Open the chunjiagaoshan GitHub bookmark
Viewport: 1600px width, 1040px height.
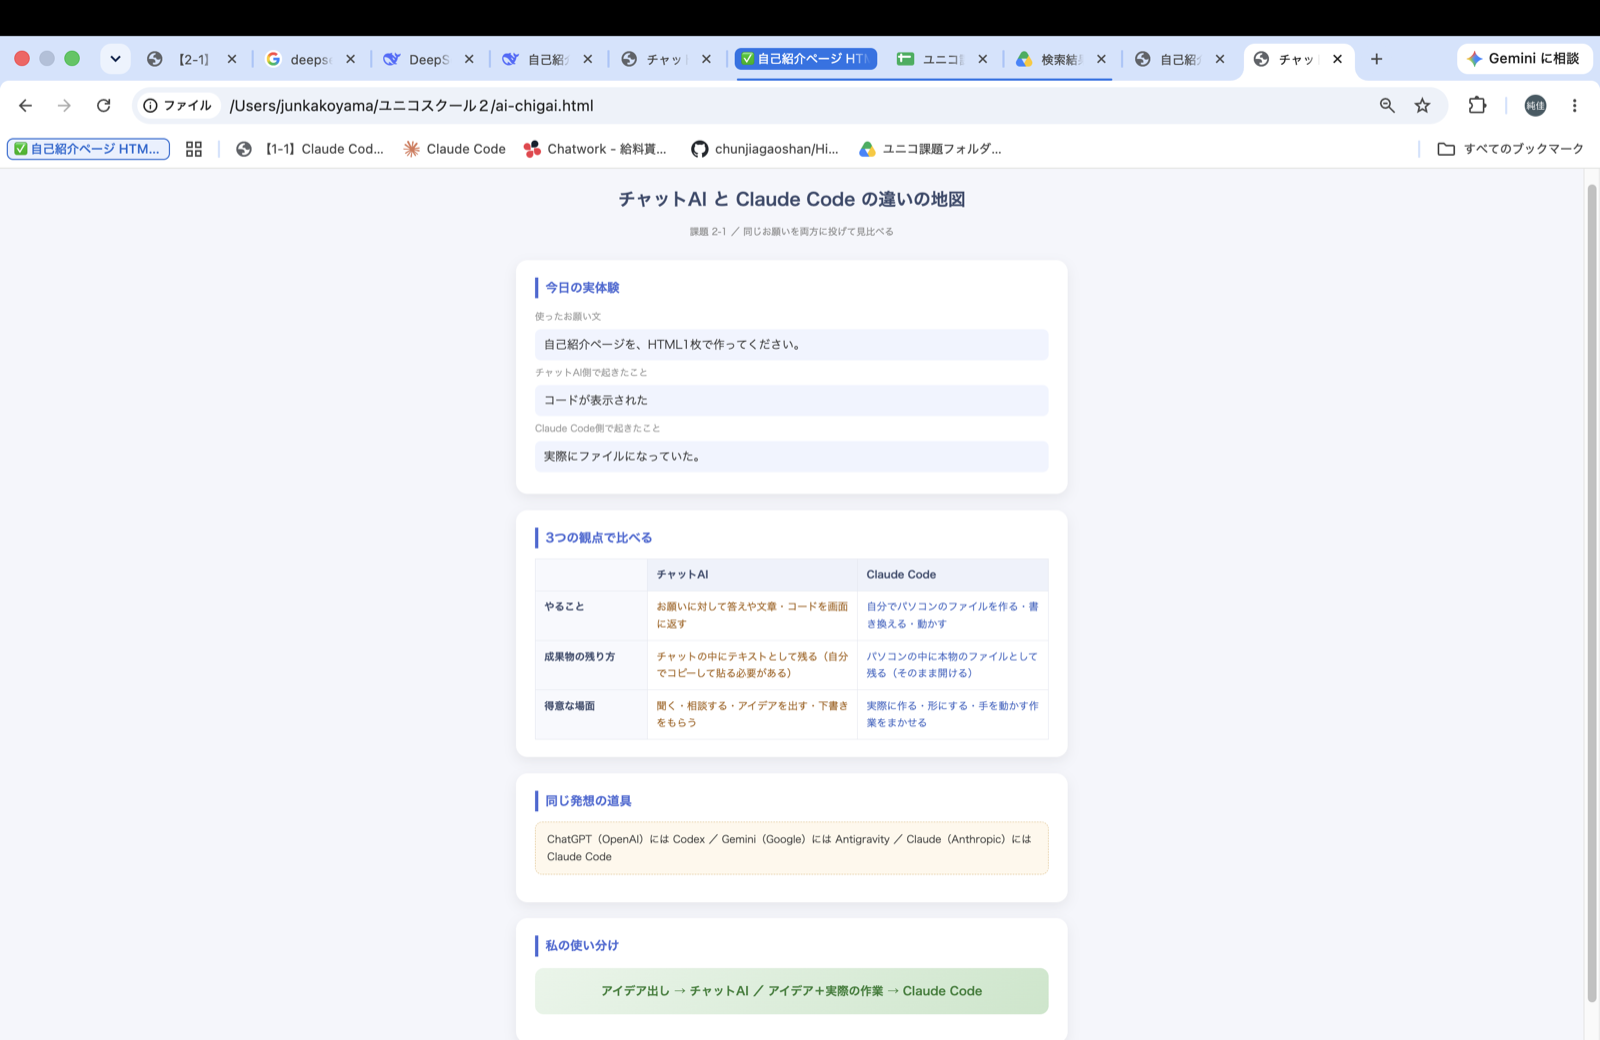(765, 149)
